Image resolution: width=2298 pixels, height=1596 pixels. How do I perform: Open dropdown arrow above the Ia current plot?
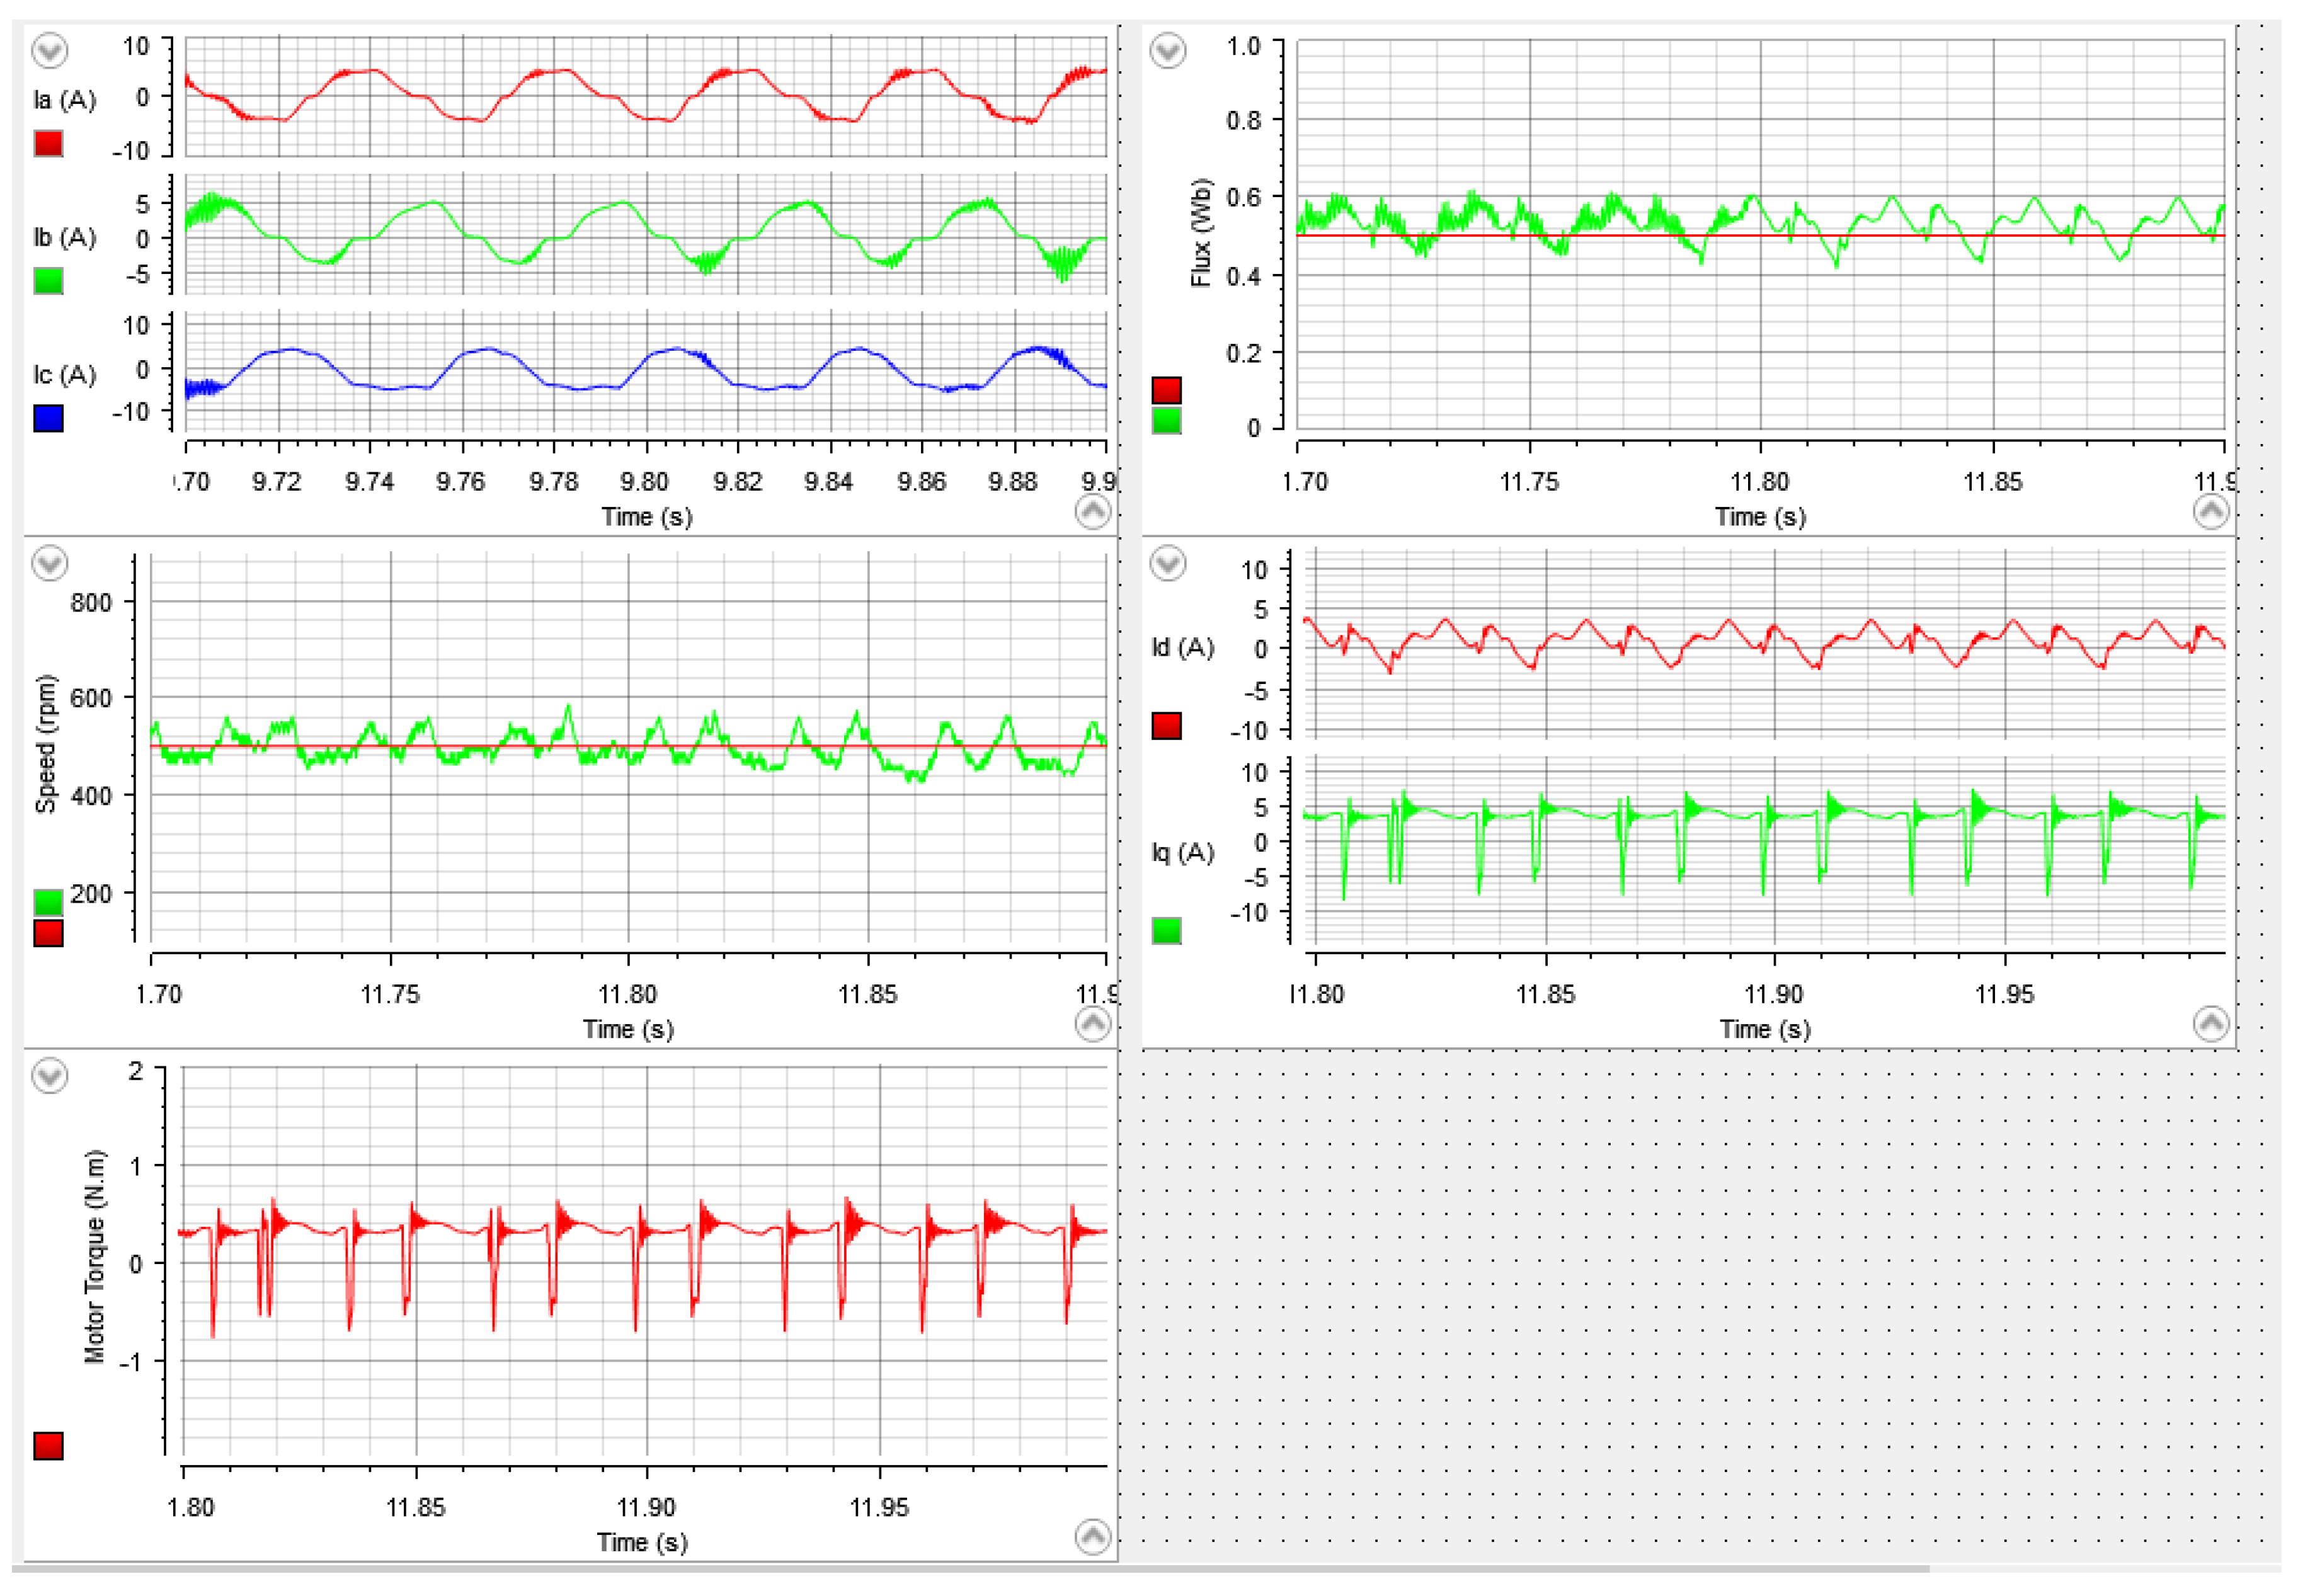pyautogui.click(x=49, y=50)
